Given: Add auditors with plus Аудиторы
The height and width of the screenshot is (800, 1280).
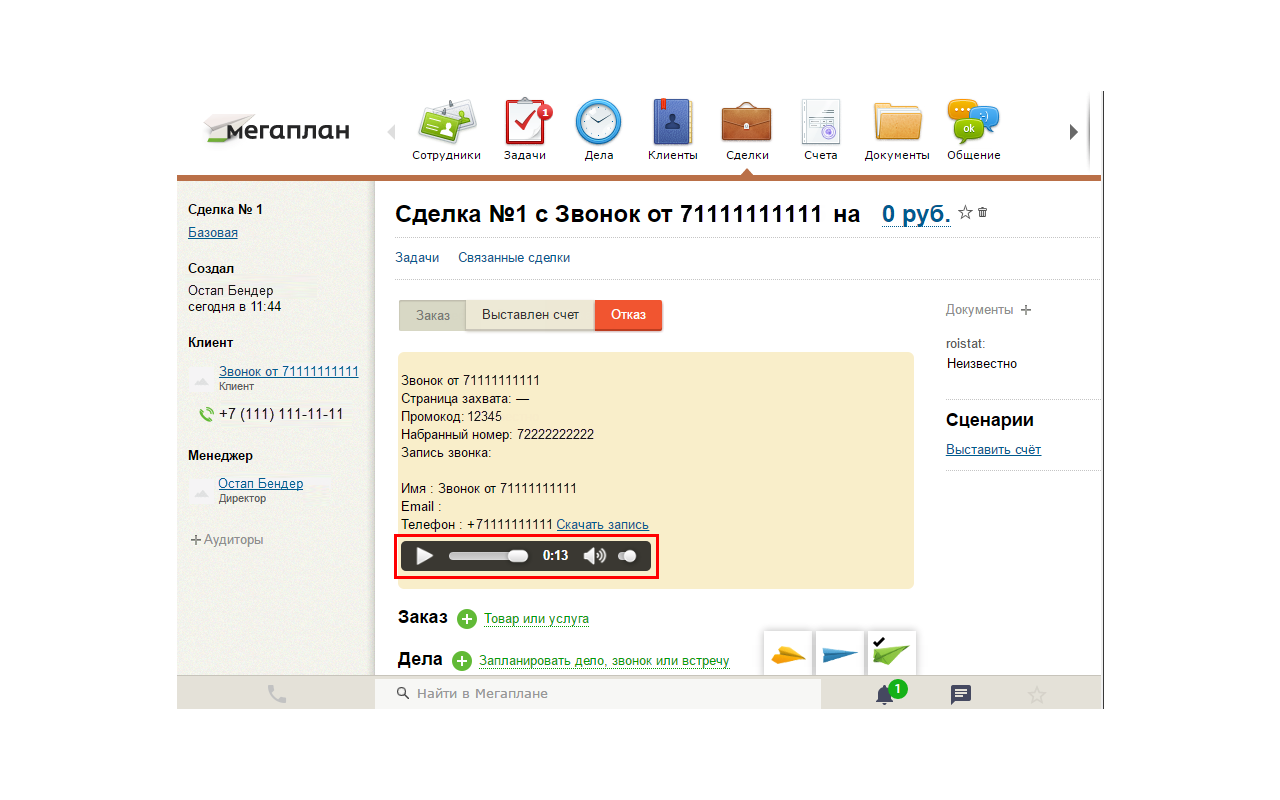Looking at the screenshot, I should pos(227,540).
